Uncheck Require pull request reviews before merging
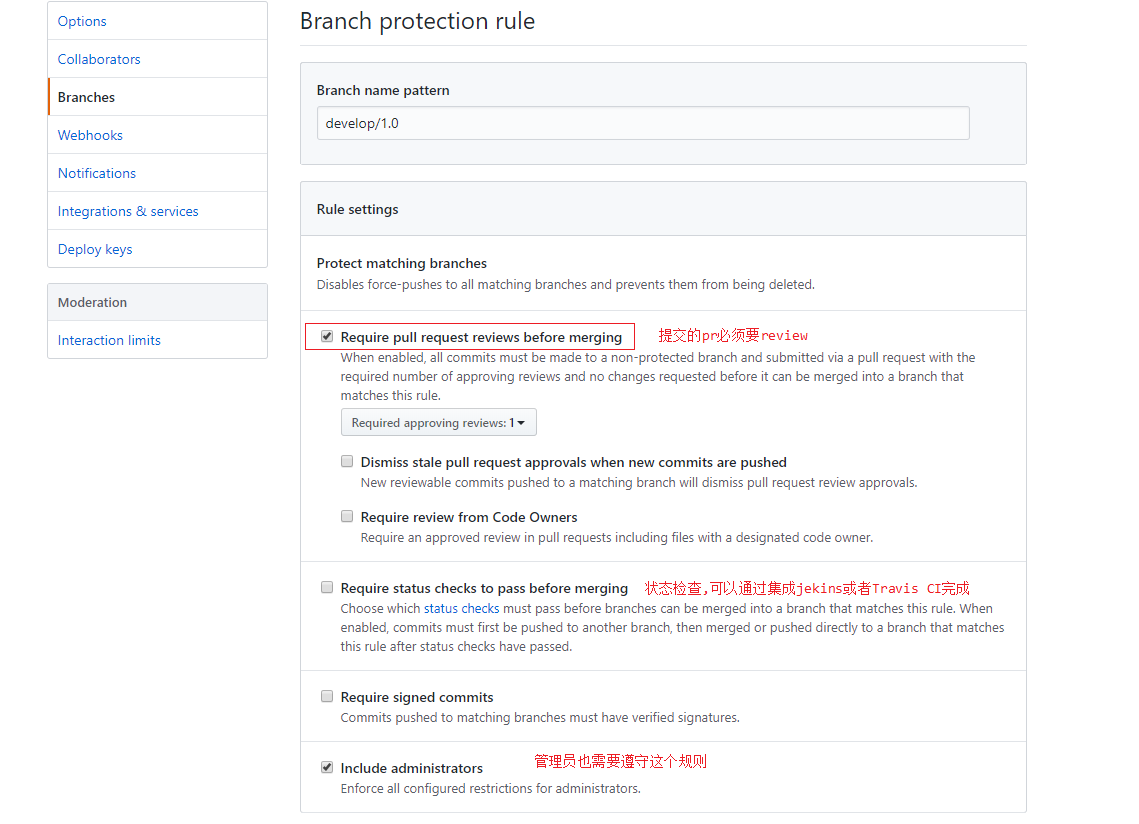The width and height of the screenshot is (1139, 824). [x=327, y=337]
